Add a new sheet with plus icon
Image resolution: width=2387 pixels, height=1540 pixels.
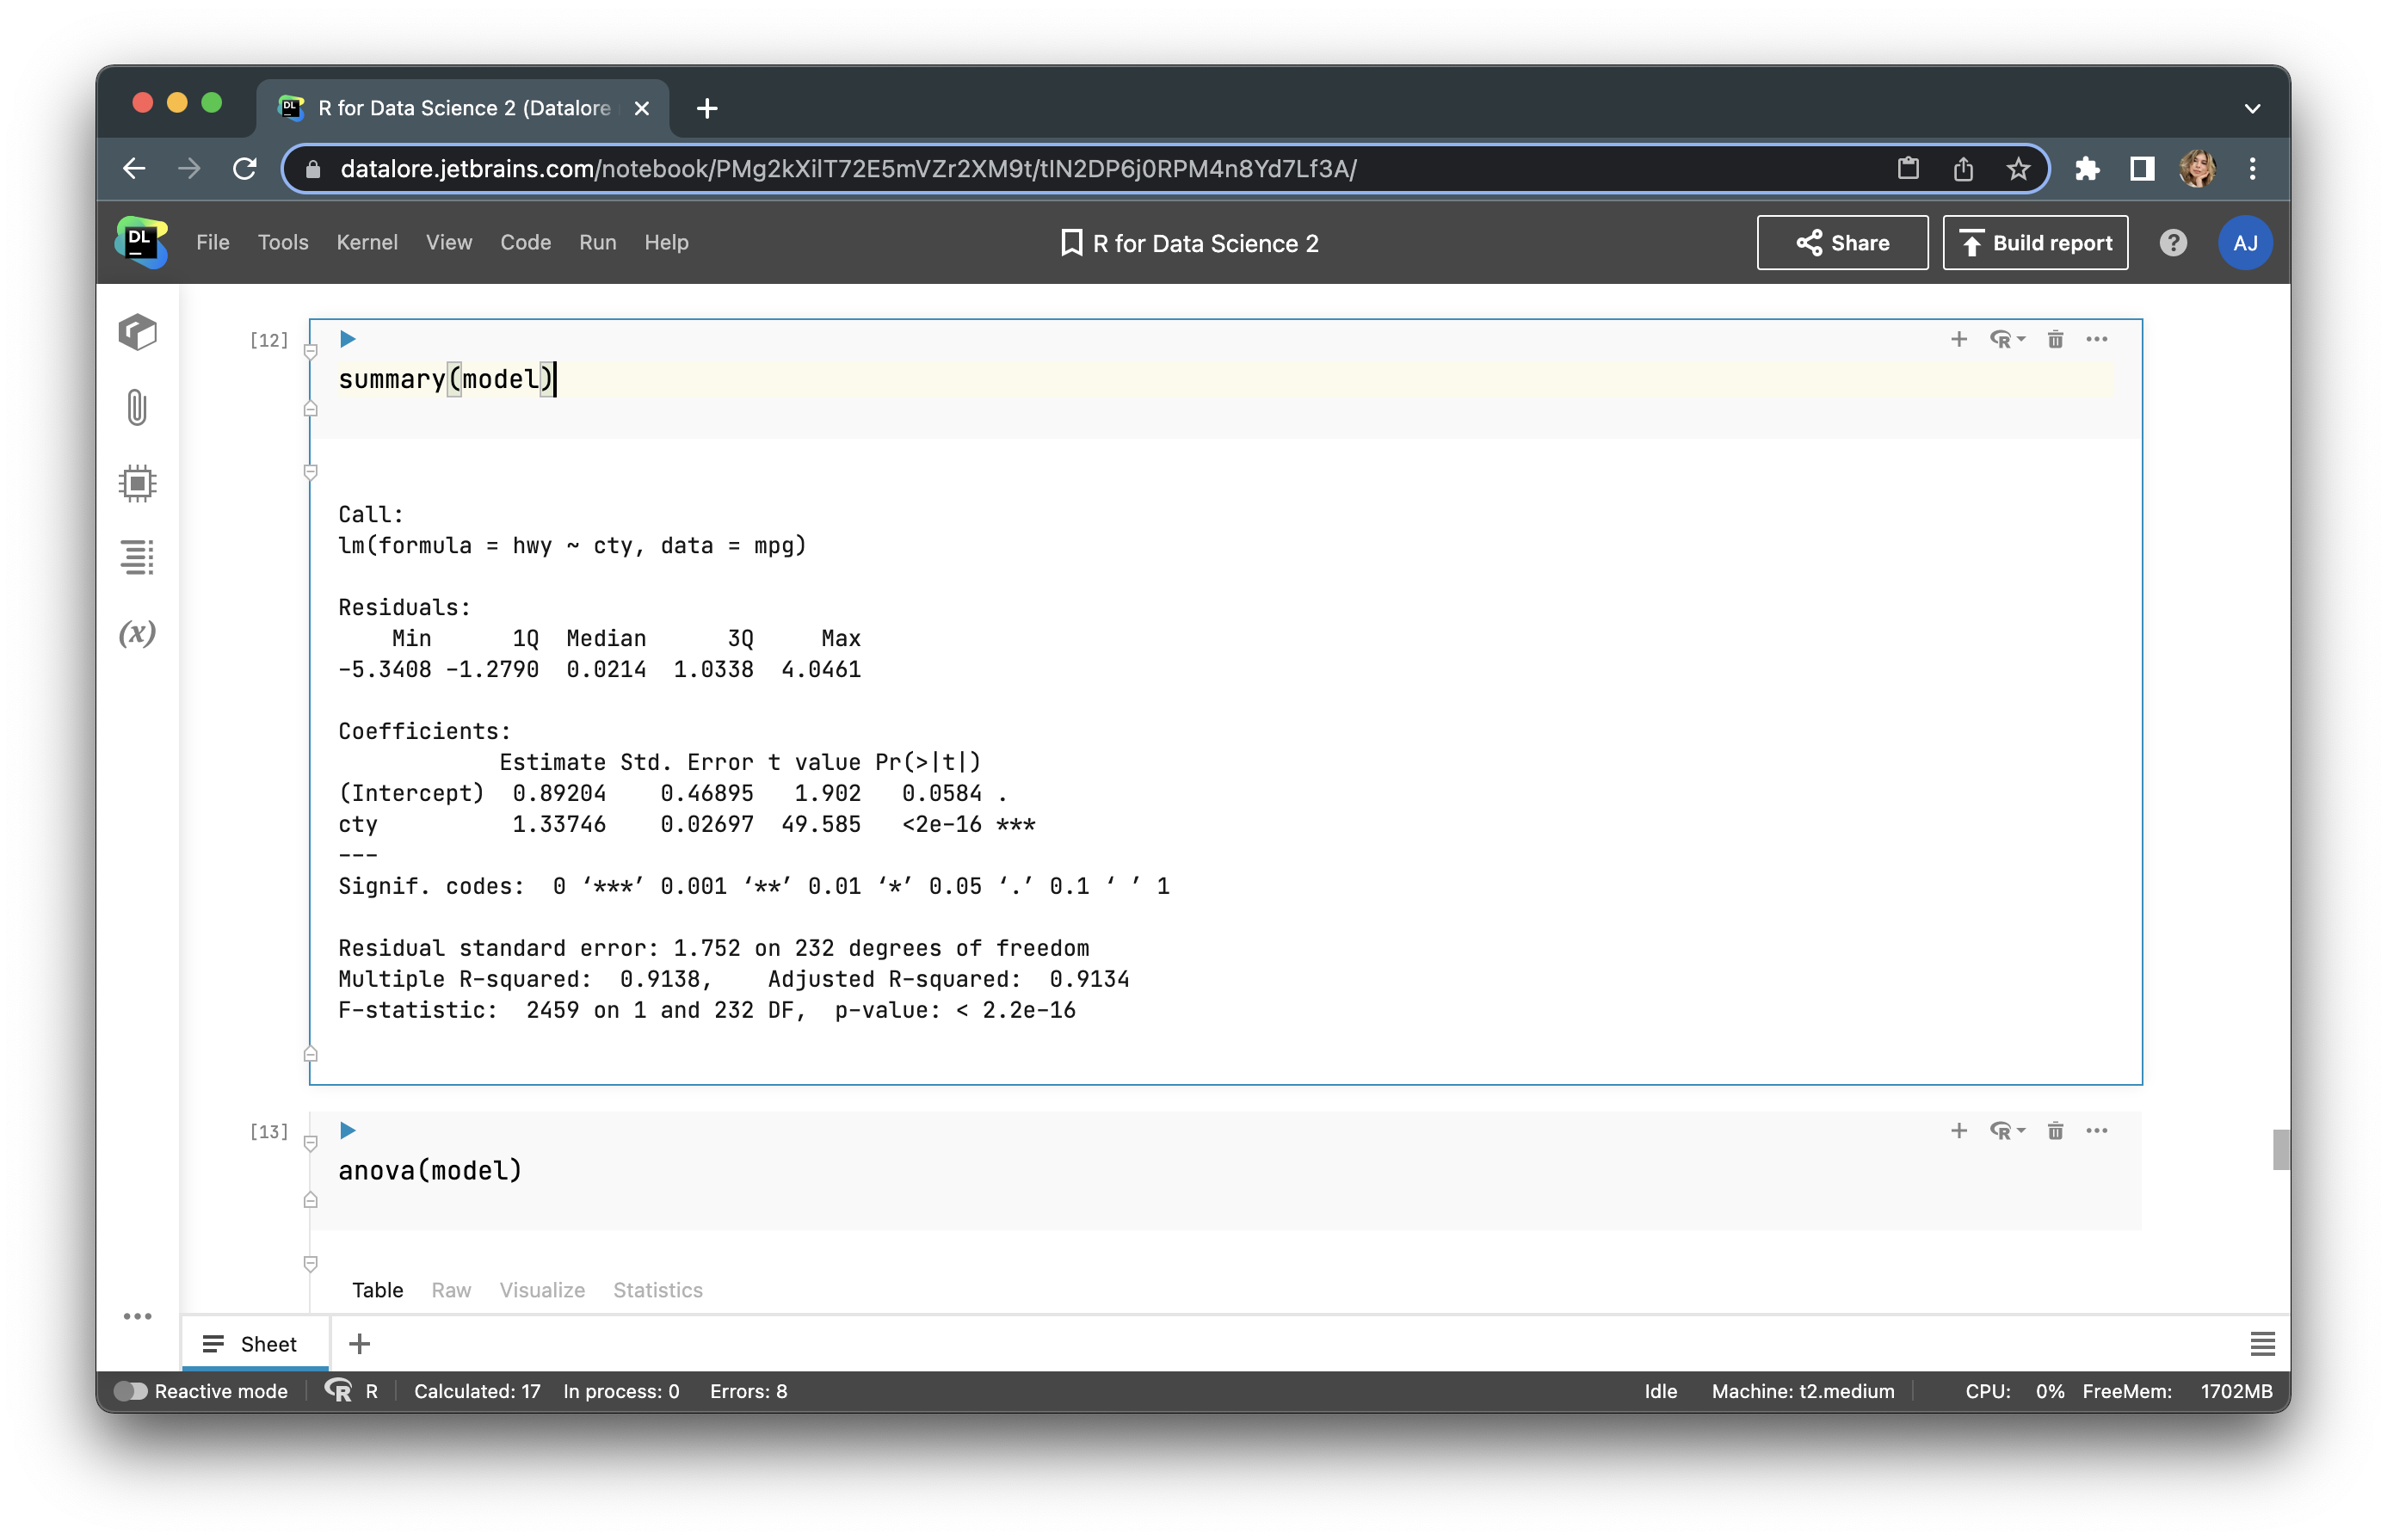pyautogui.click(x=359, y=1343)
